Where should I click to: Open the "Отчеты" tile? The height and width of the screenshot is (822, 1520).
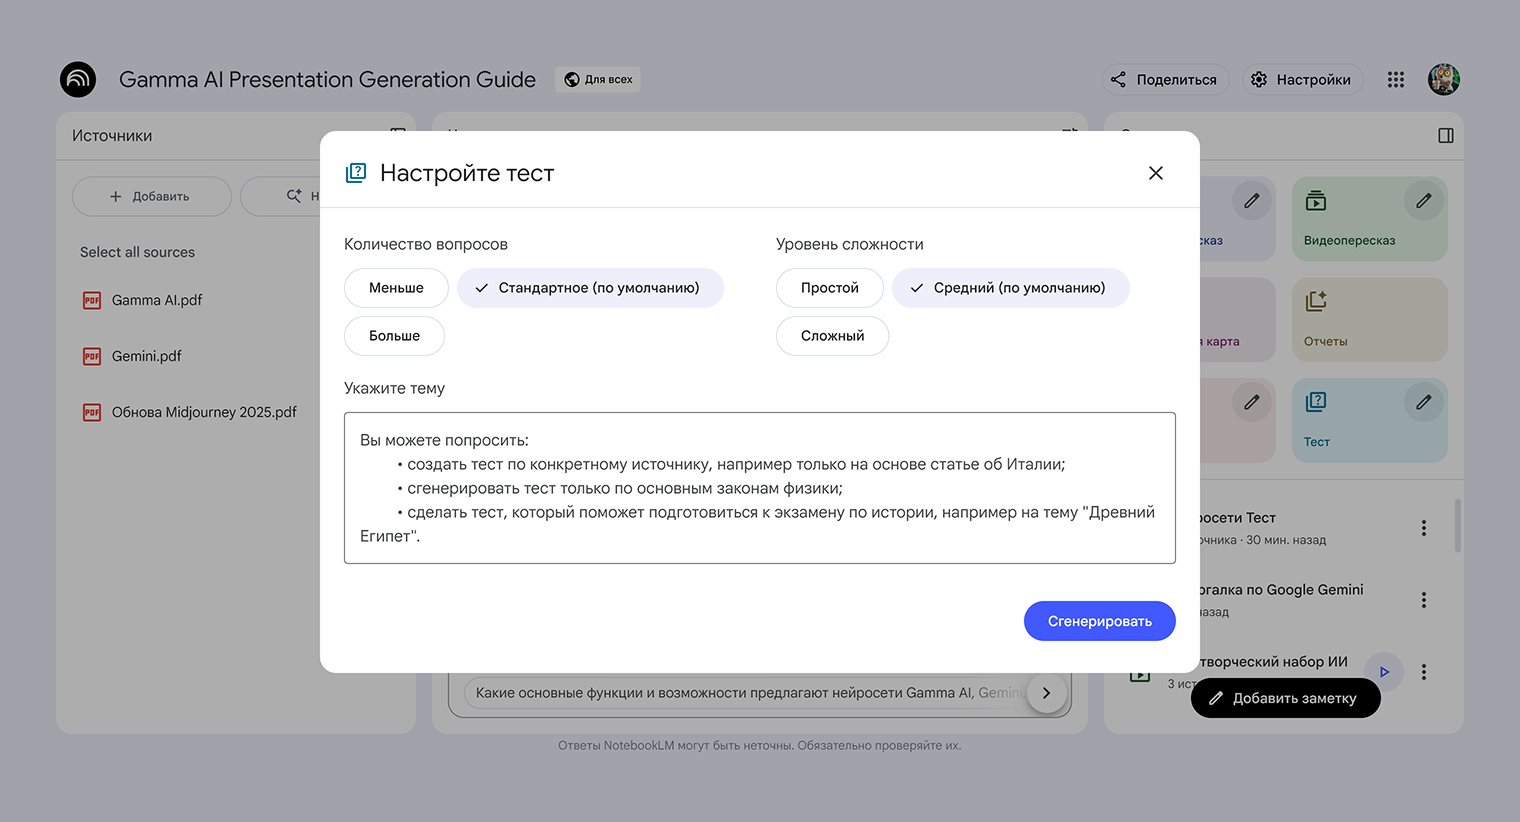(x=1369, y=320)
